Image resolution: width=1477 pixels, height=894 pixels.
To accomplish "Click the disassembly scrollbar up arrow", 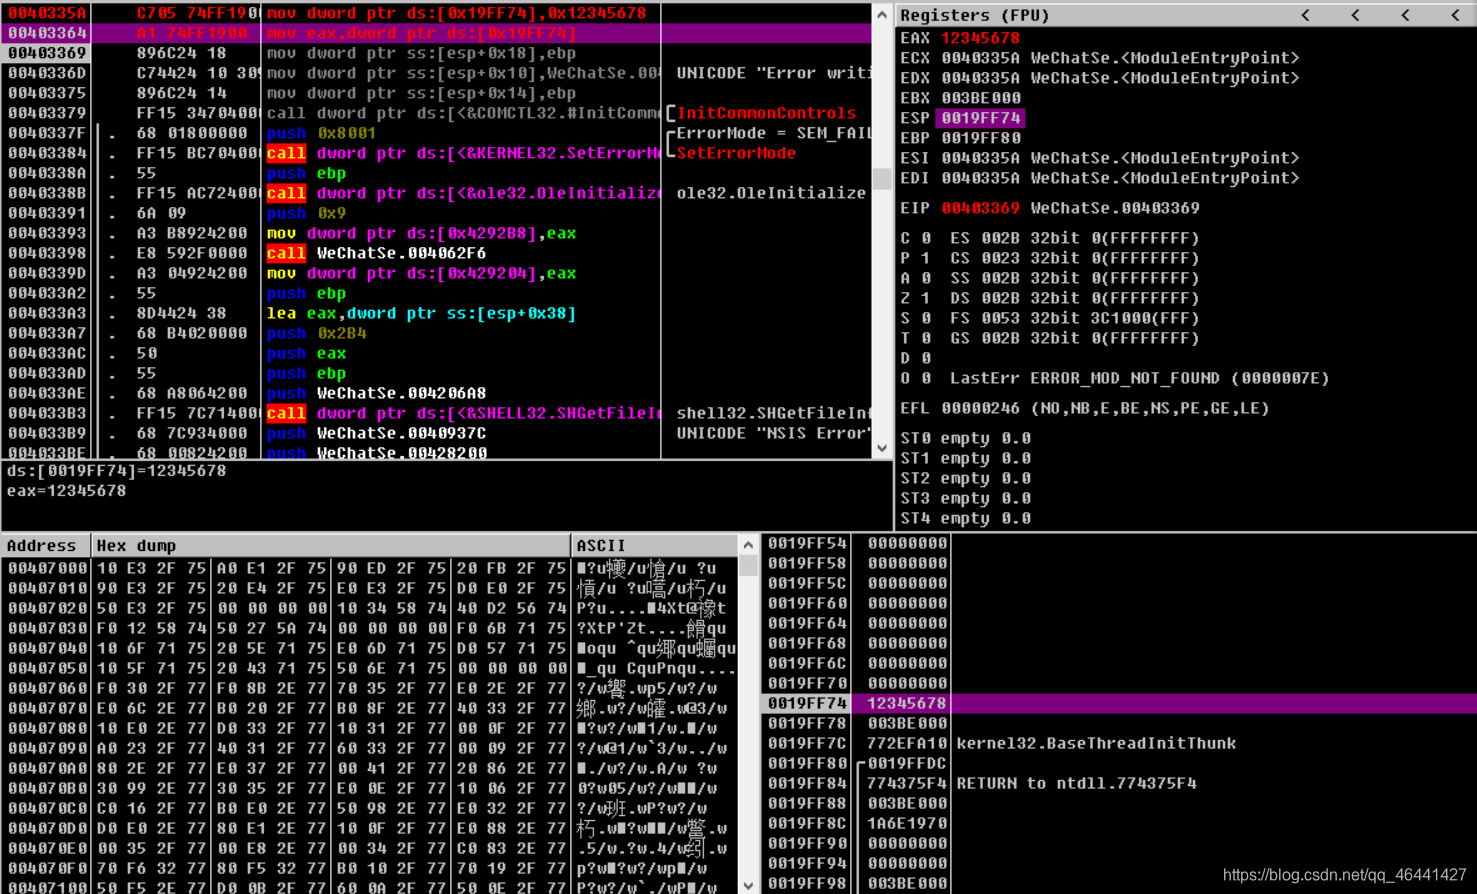I will point(881,14).
